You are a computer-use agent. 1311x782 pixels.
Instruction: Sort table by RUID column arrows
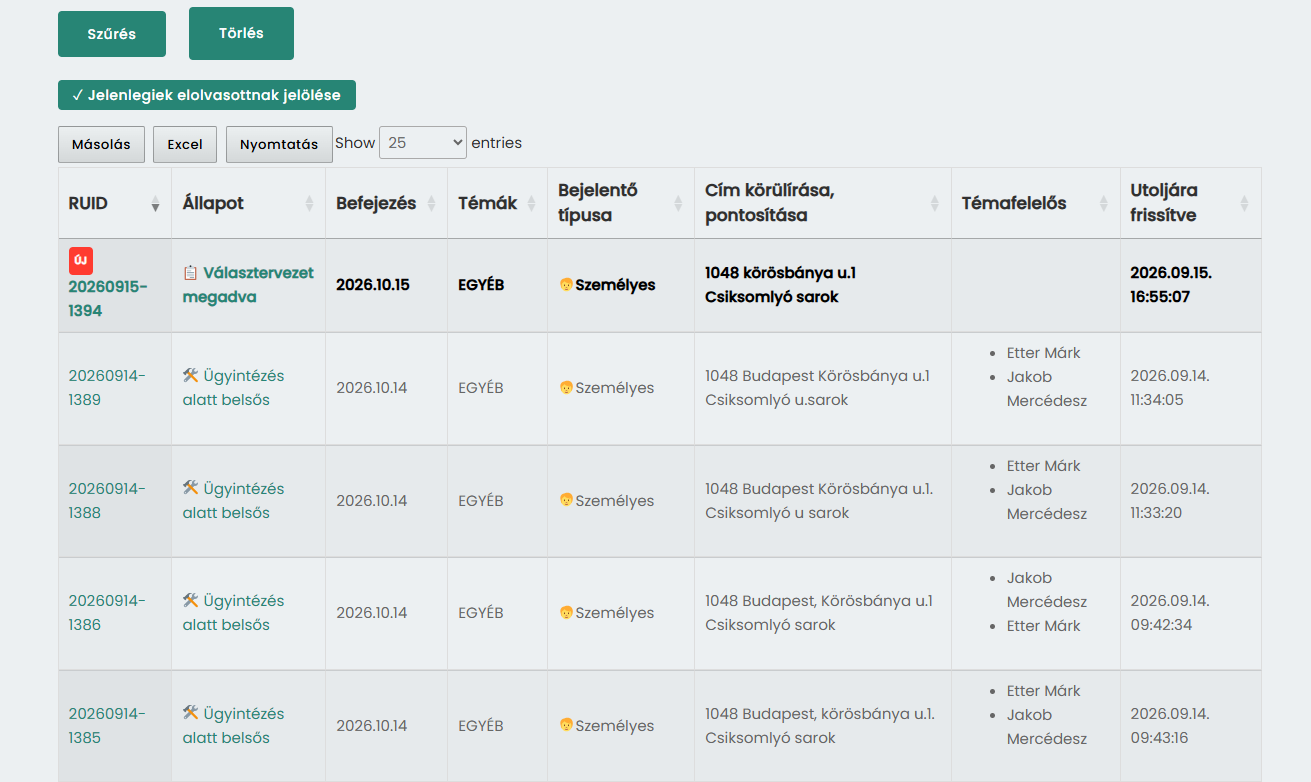[155, 204]
